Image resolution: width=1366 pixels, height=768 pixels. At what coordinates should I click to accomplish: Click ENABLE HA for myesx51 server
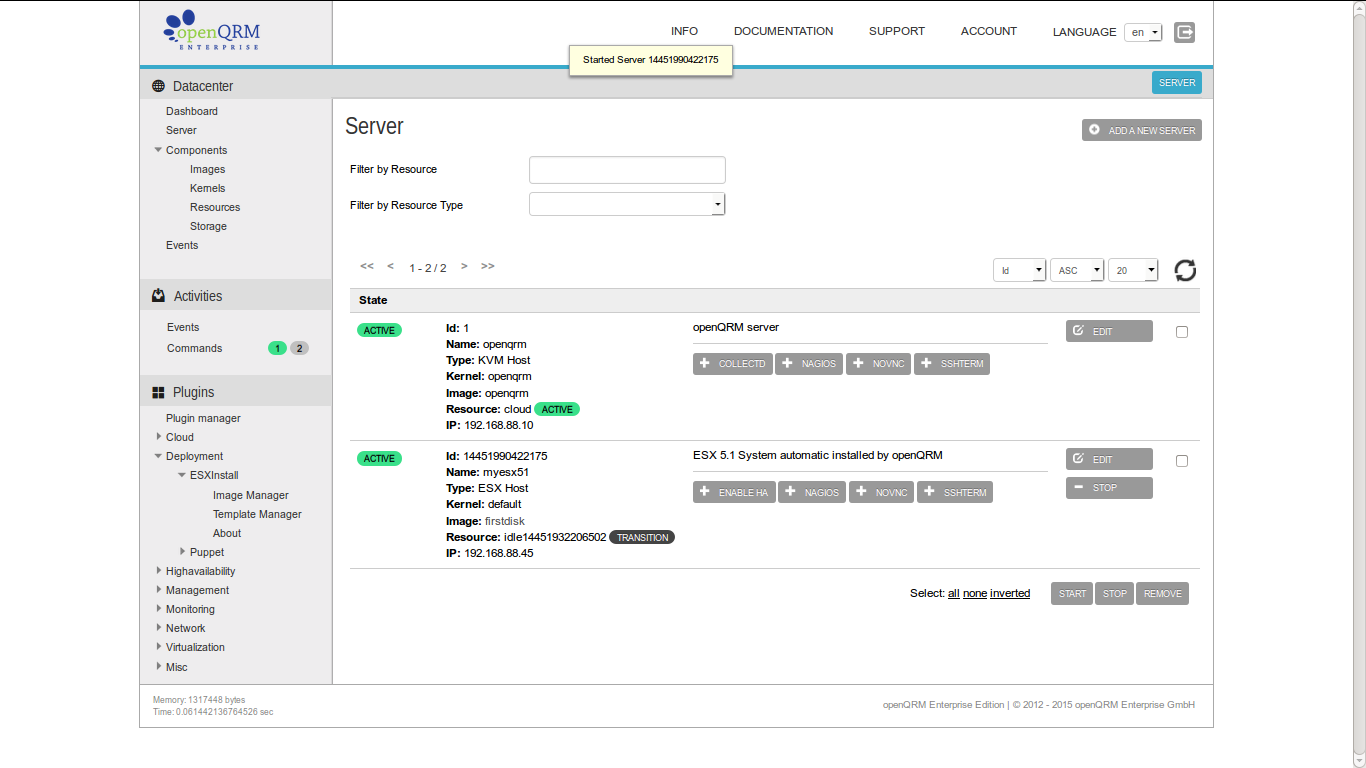click(734, 492)
